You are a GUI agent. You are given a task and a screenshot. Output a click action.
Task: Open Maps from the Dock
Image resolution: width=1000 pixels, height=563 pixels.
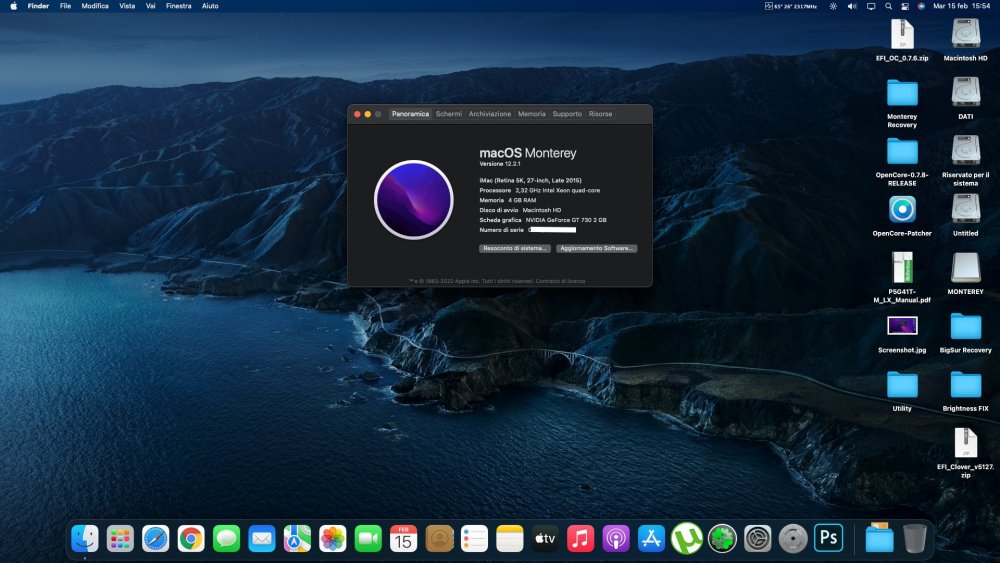(297, 539)
